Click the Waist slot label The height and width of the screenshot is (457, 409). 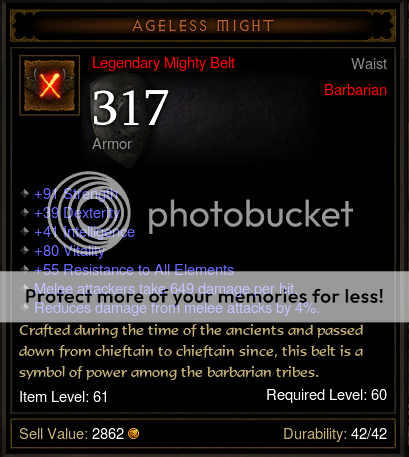(x=369, y=64)
